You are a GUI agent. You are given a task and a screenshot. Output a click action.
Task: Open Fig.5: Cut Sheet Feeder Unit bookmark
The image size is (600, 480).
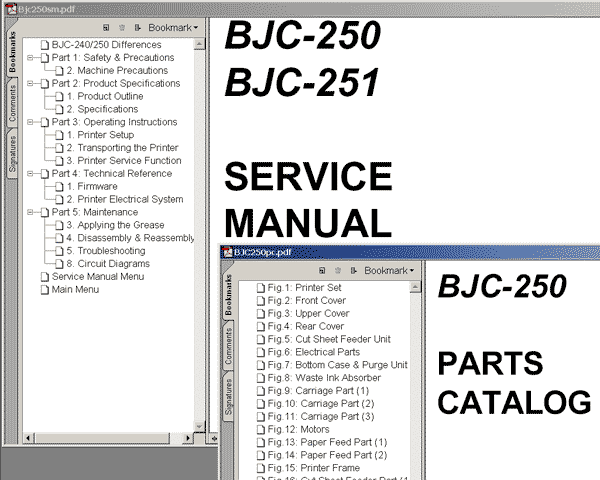tap(329, 339)
